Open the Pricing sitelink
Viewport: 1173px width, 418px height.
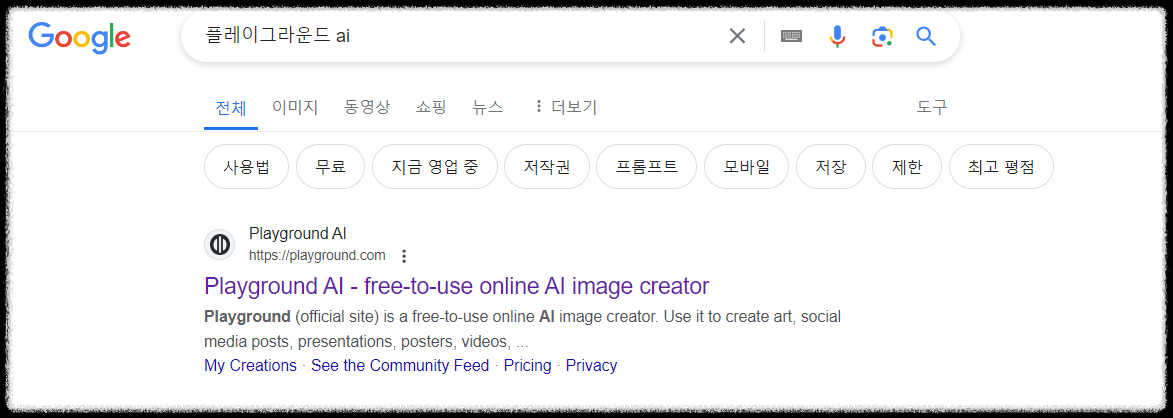(x=527, y=366)
